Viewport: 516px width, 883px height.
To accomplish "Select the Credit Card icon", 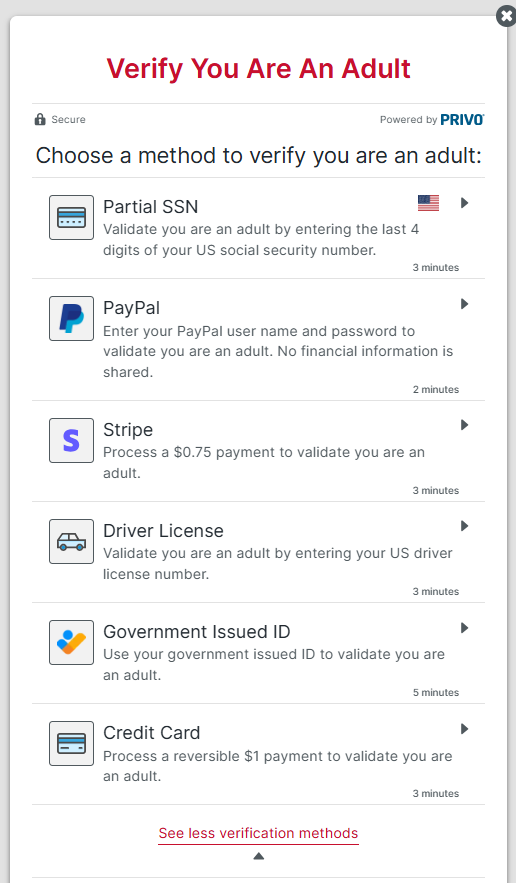I will (x=72, y=743).
